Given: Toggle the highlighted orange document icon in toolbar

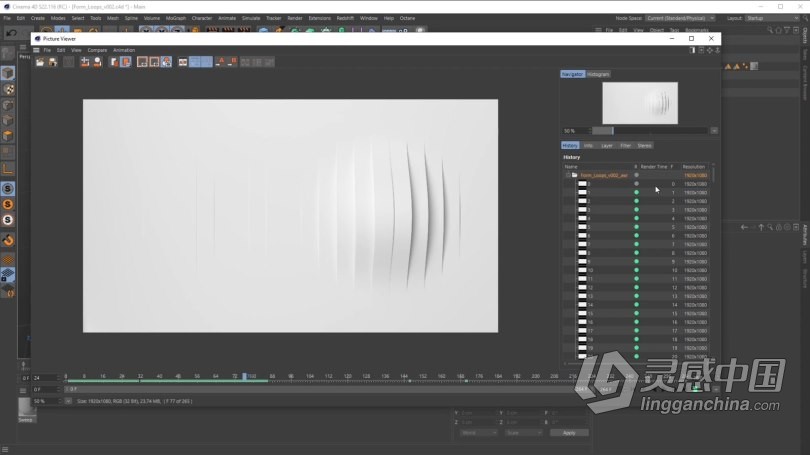Looking at the screenshot, I should coord(126,62).
